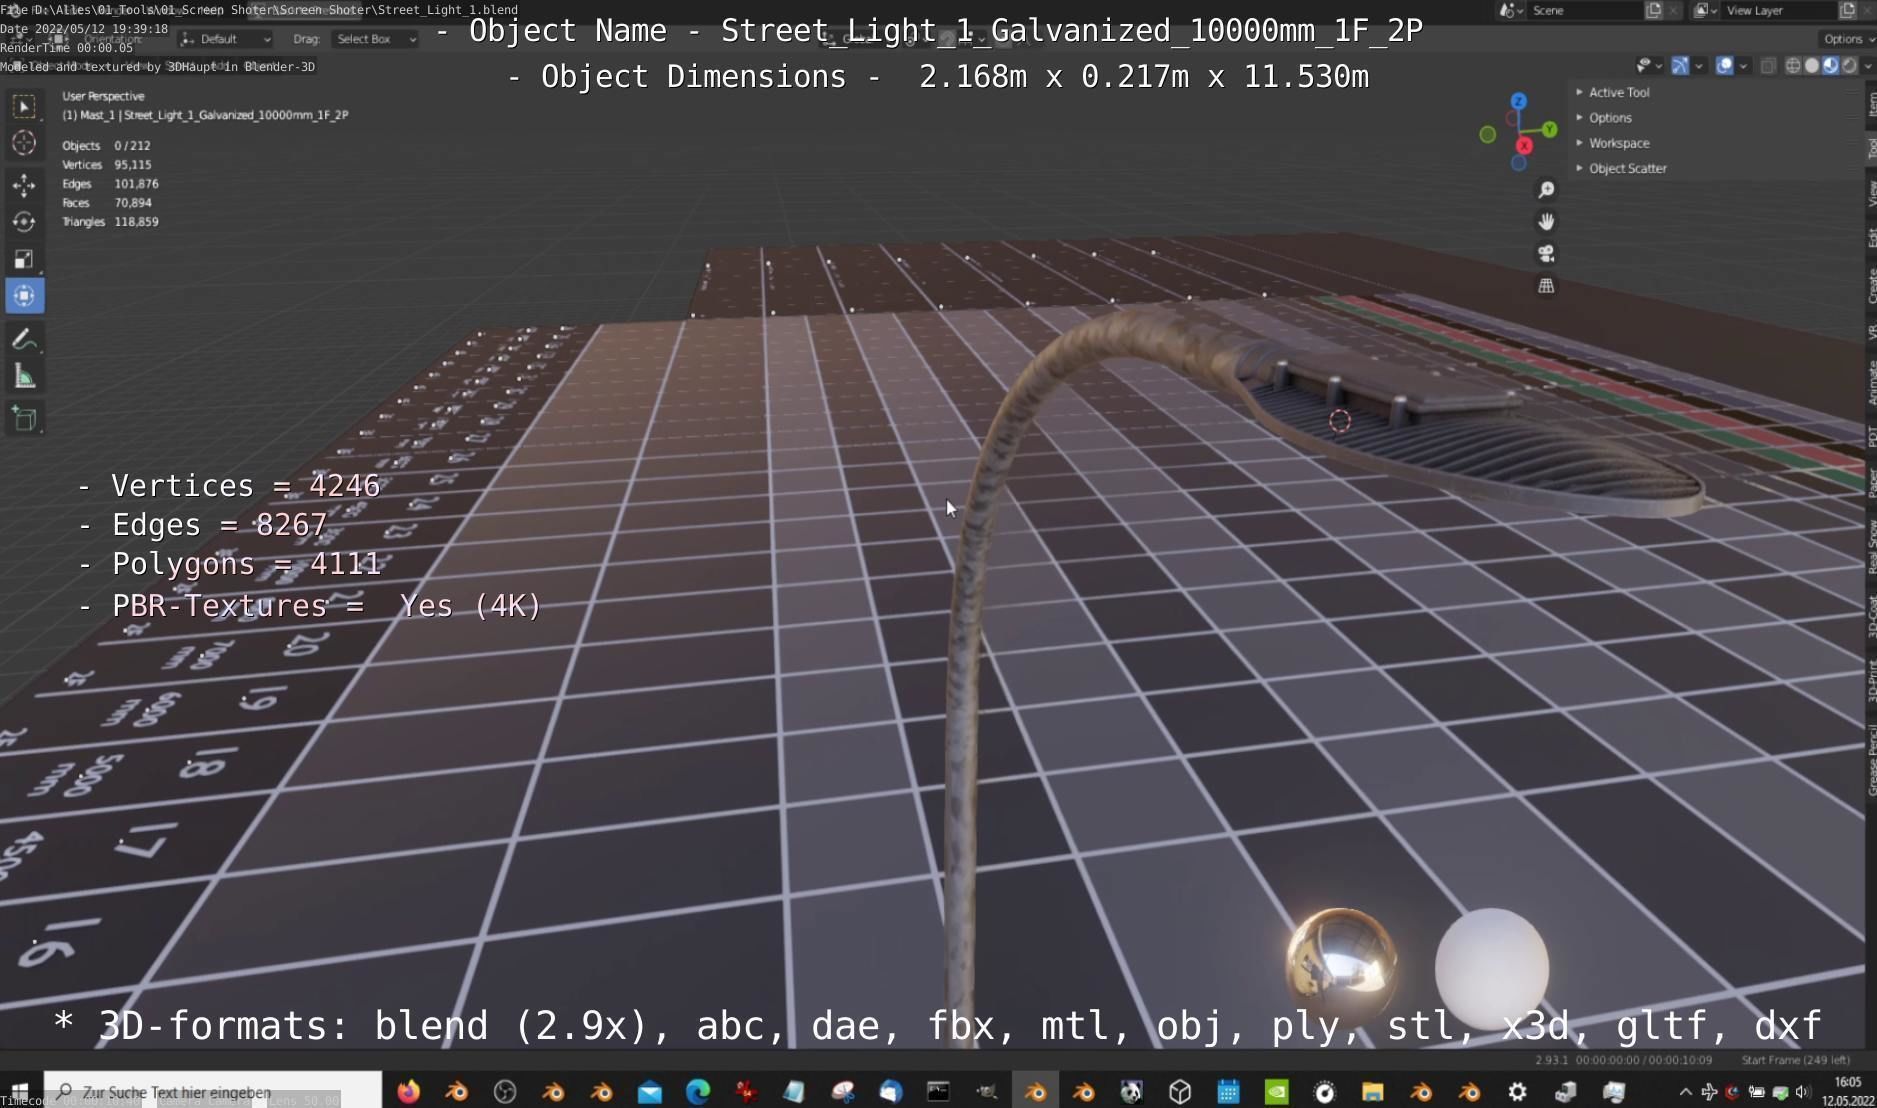Viewport: 1877px width, 1108px height.
Task: Activate the Cursor tool
Action: (x=24, y=143)
